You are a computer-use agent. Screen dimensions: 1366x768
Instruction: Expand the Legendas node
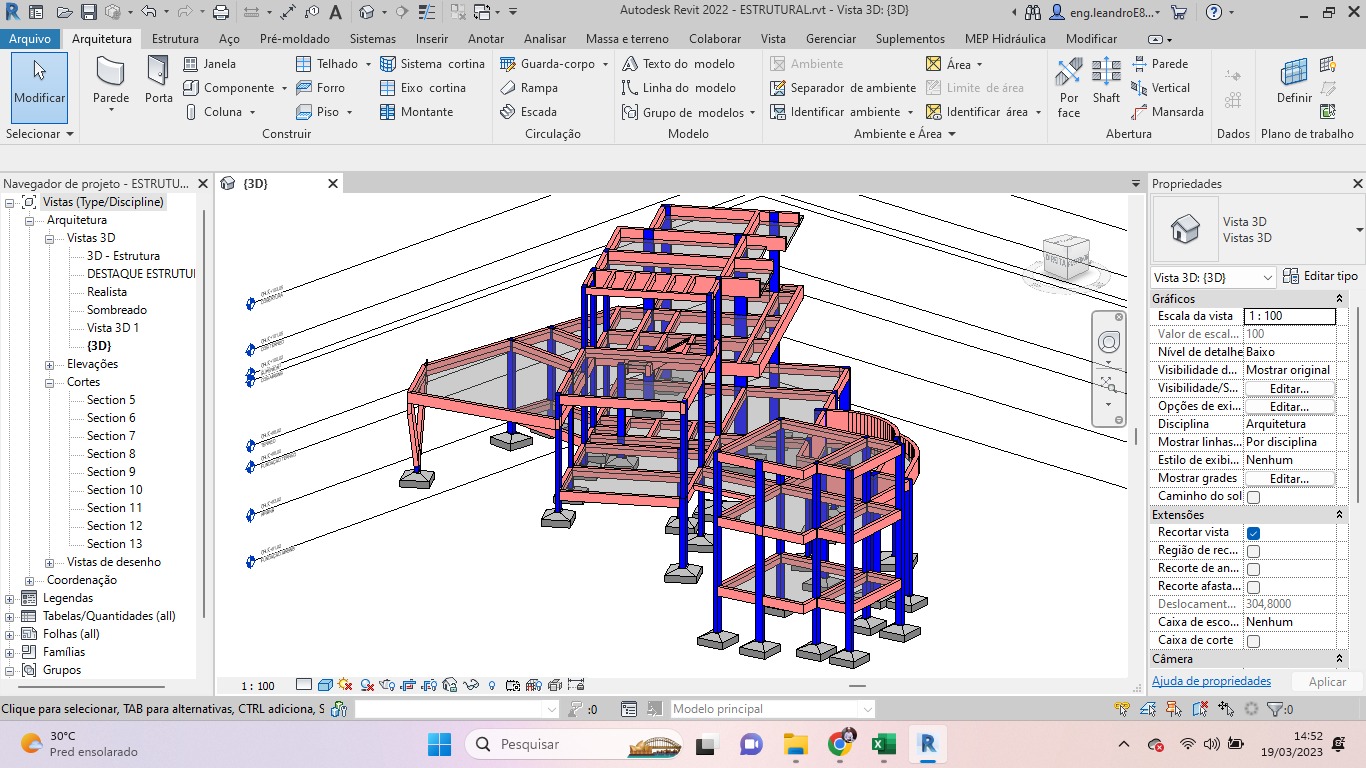(x=10, y=598)
